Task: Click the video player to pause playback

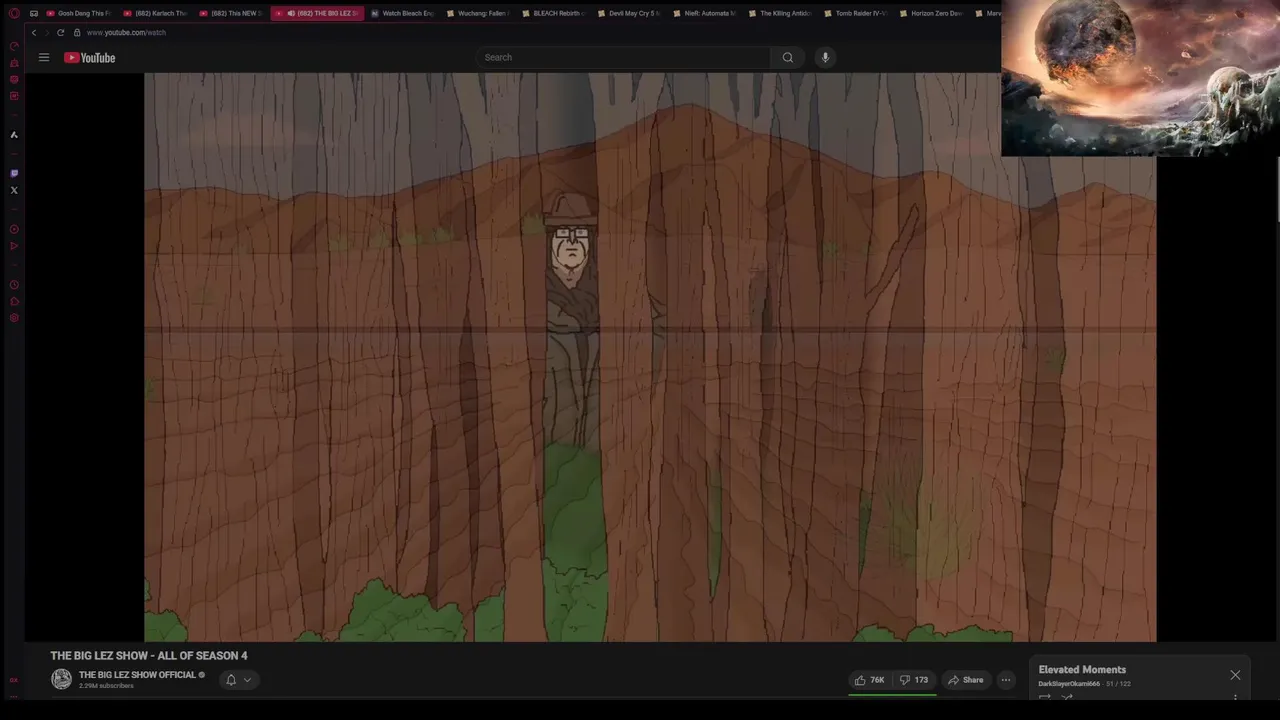Action: (650, 357)
